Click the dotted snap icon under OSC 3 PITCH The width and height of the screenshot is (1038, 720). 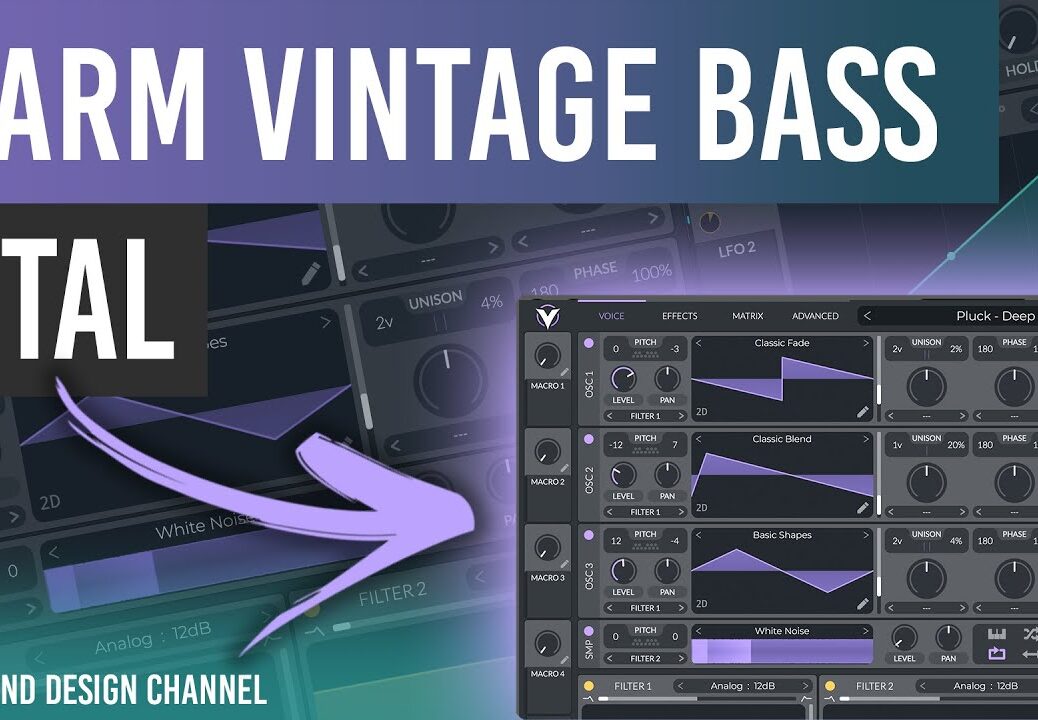645,547
